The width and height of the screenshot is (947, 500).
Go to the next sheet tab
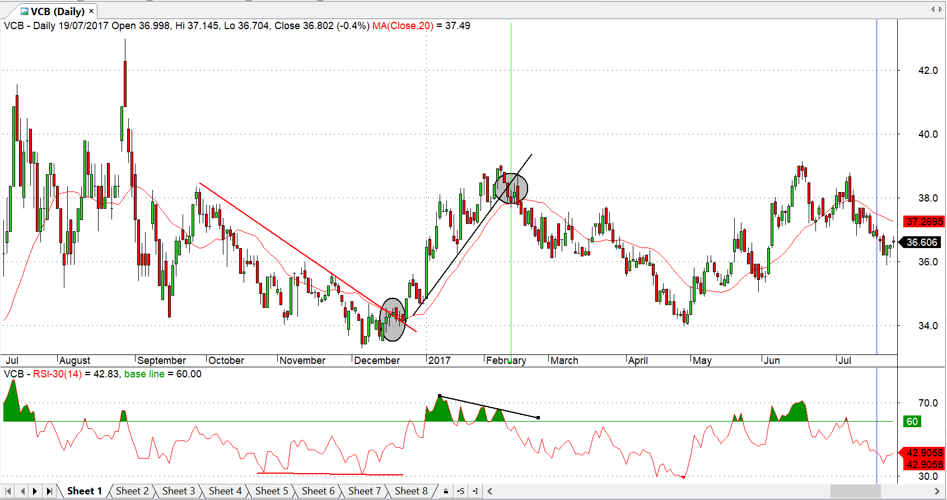coord(35,492)
